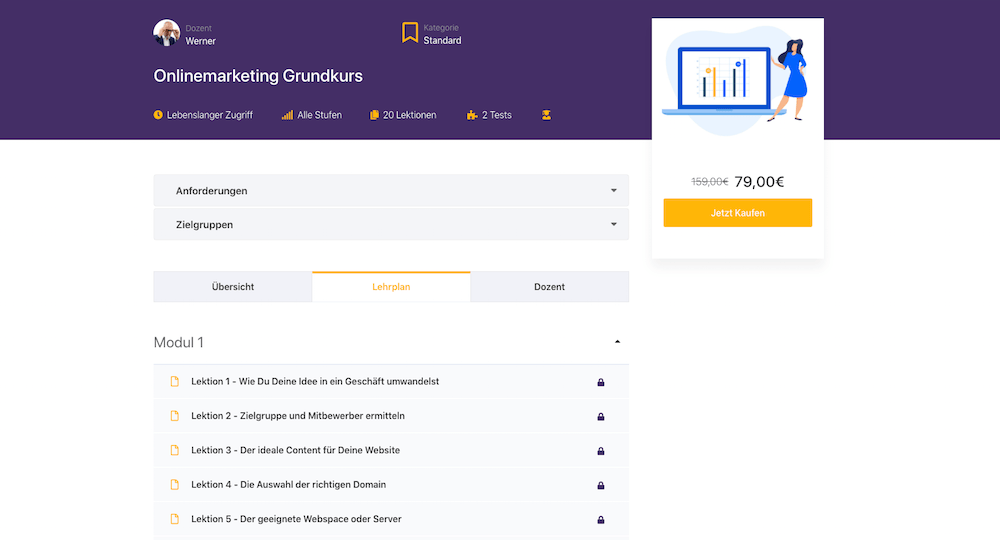Click the bar-chart icon beside Alle Stufen
This screenshot has height=540, width=1000.
pyautogui.click(x=288, y=115)
